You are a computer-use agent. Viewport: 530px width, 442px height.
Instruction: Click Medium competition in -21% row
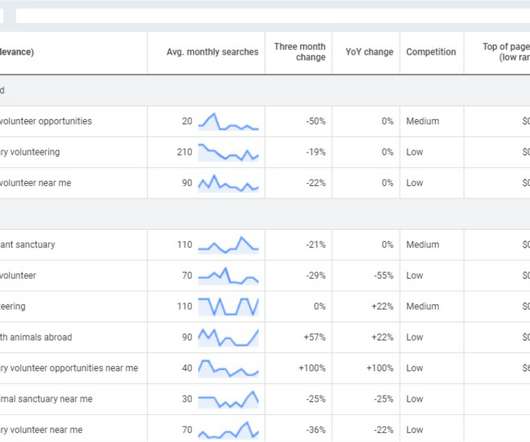tap(423, 245)
